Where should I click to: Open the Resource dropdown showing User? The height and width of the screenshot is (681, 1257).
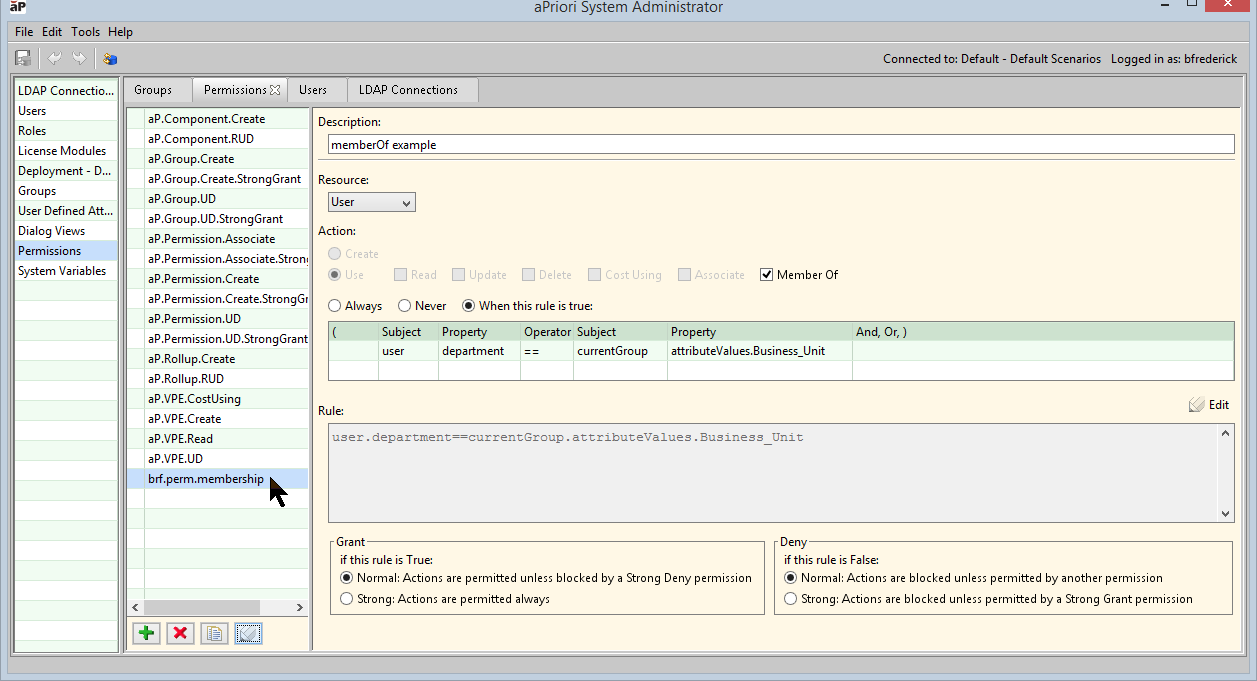(372, 202)
